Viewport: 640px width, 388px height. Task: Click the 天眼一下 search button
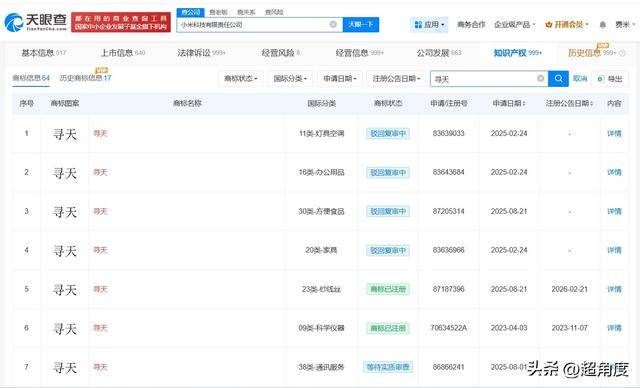(361, 24)
